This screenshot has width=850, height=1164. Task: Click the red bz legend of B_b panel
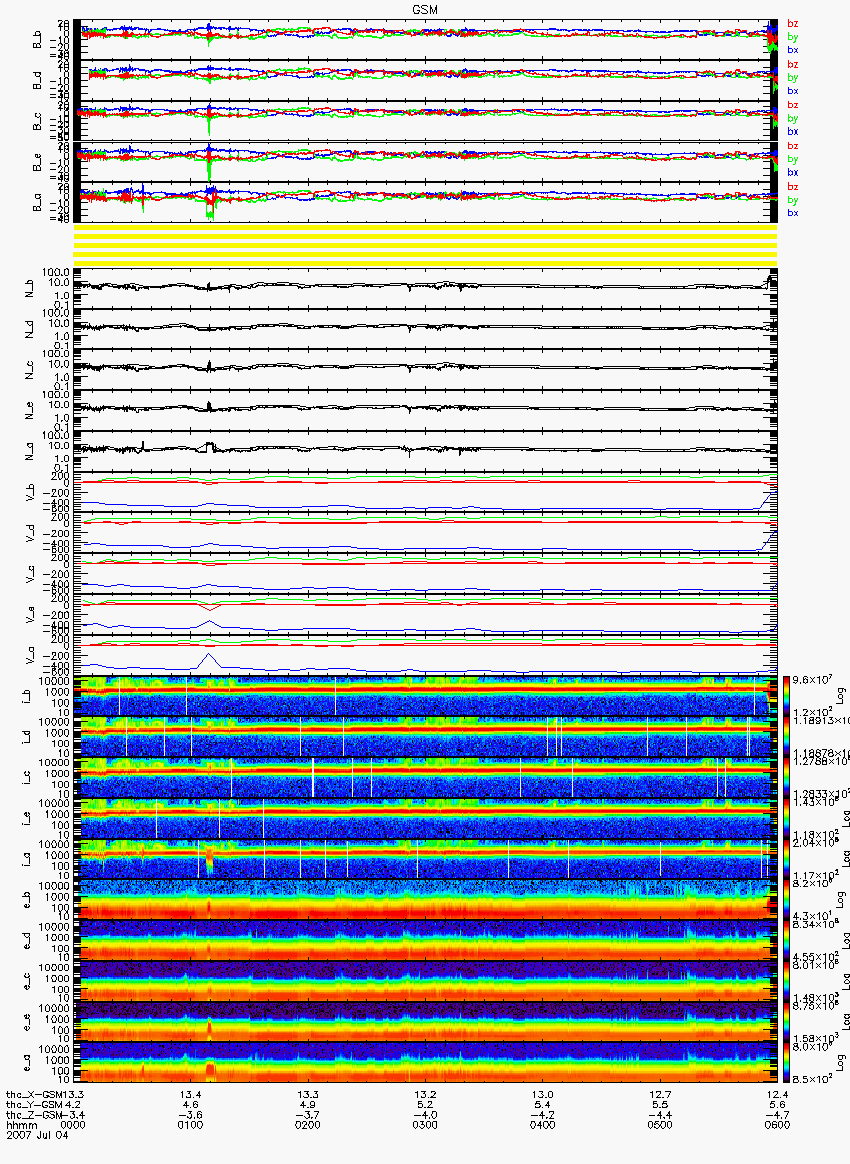(793, 24)
